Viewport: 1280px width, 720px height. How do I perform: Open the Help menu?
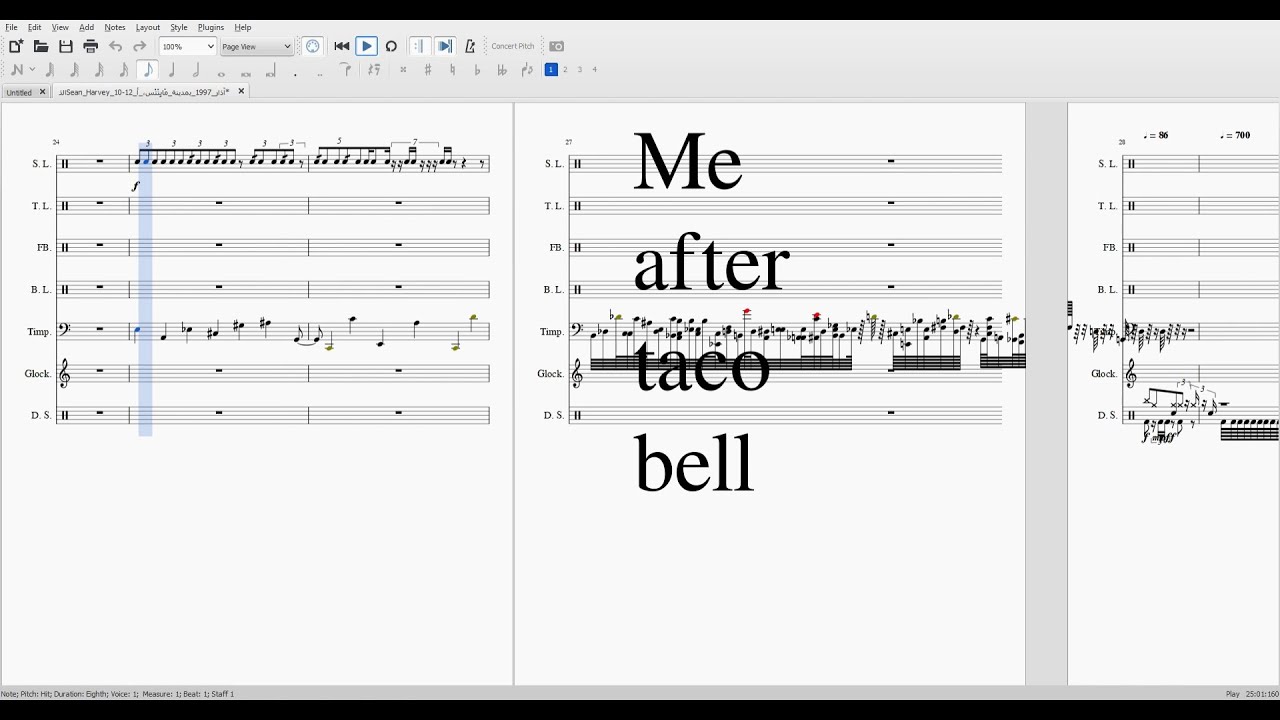click(x=243, y=27)
